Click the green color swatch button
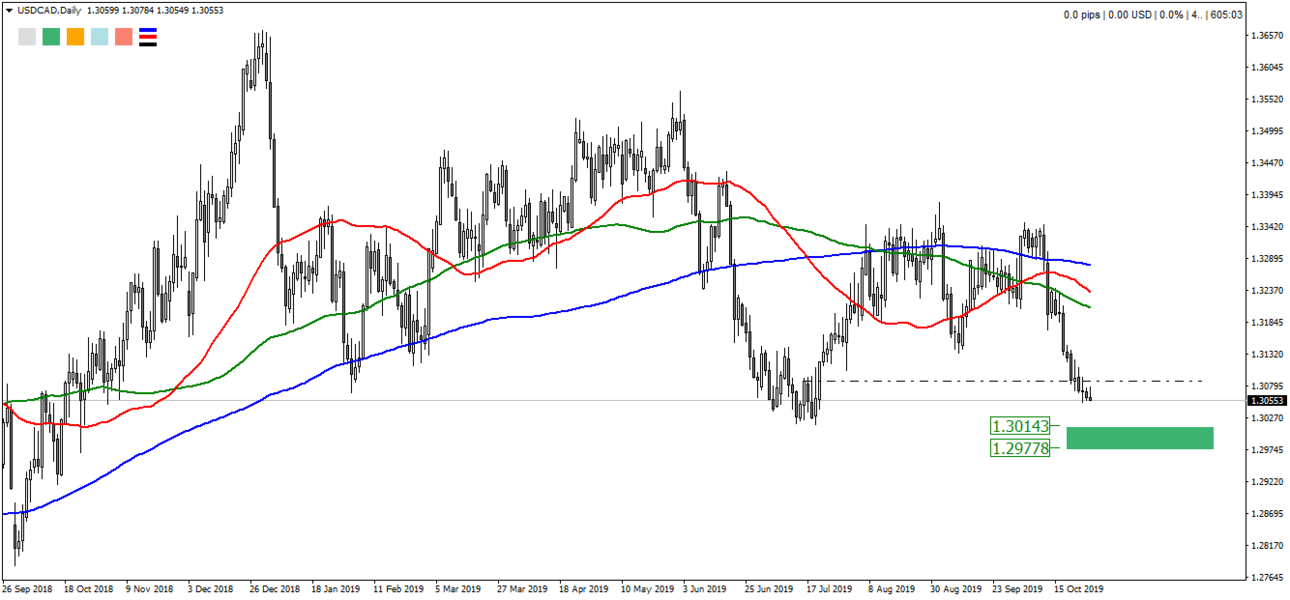Image resolution: width=1290 pixels, height=600 pixels. point(51,37)
